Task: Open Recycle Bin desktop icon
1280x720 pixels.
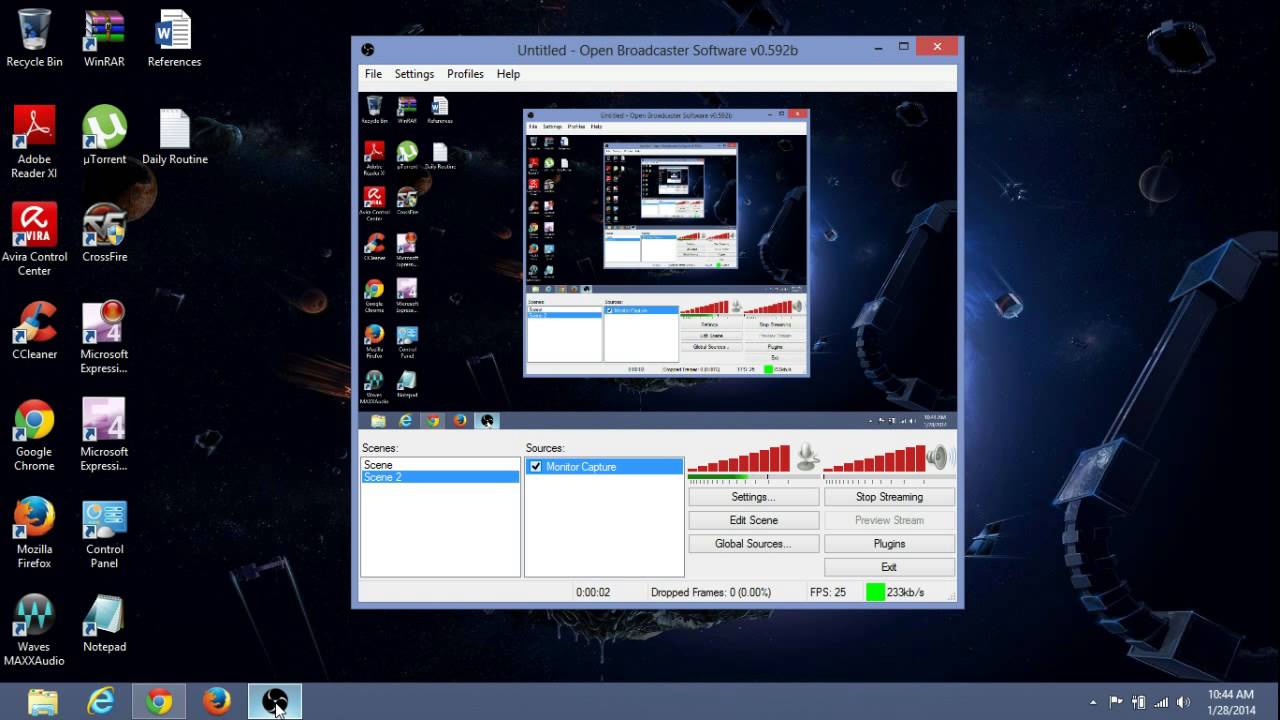Action: click(x=34, y=38)
